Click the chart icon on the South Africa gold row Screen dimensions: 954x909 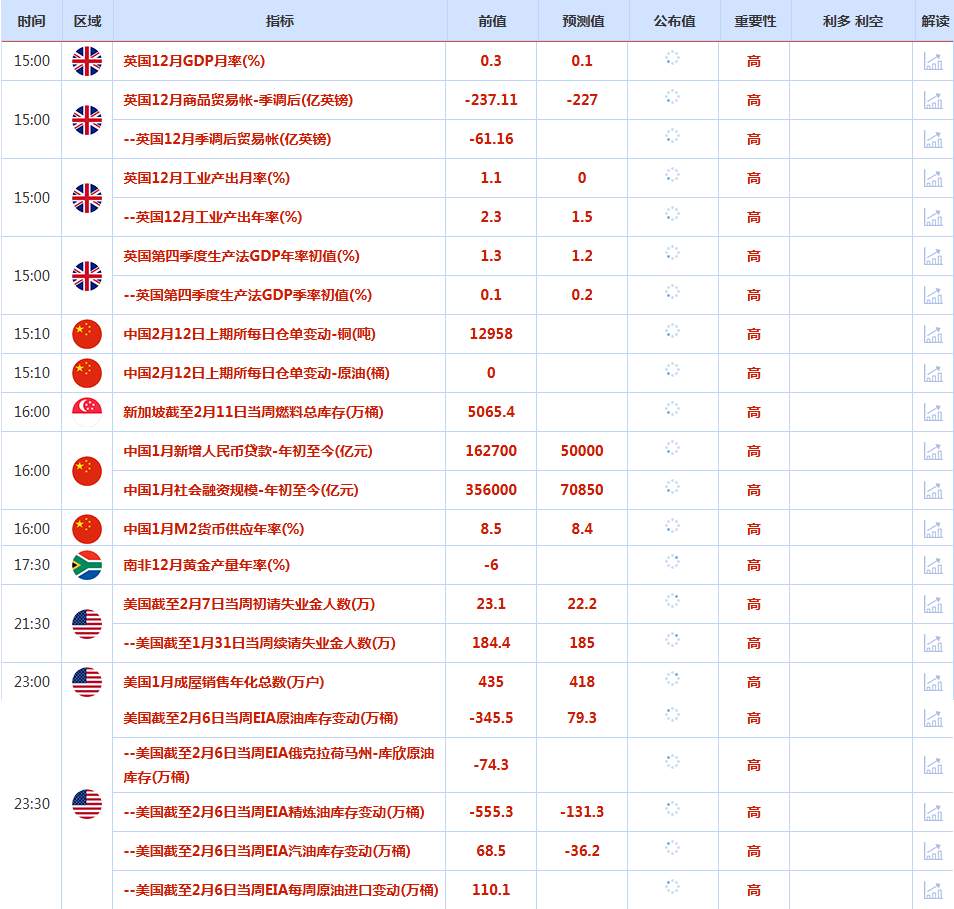tap(932, 565)
